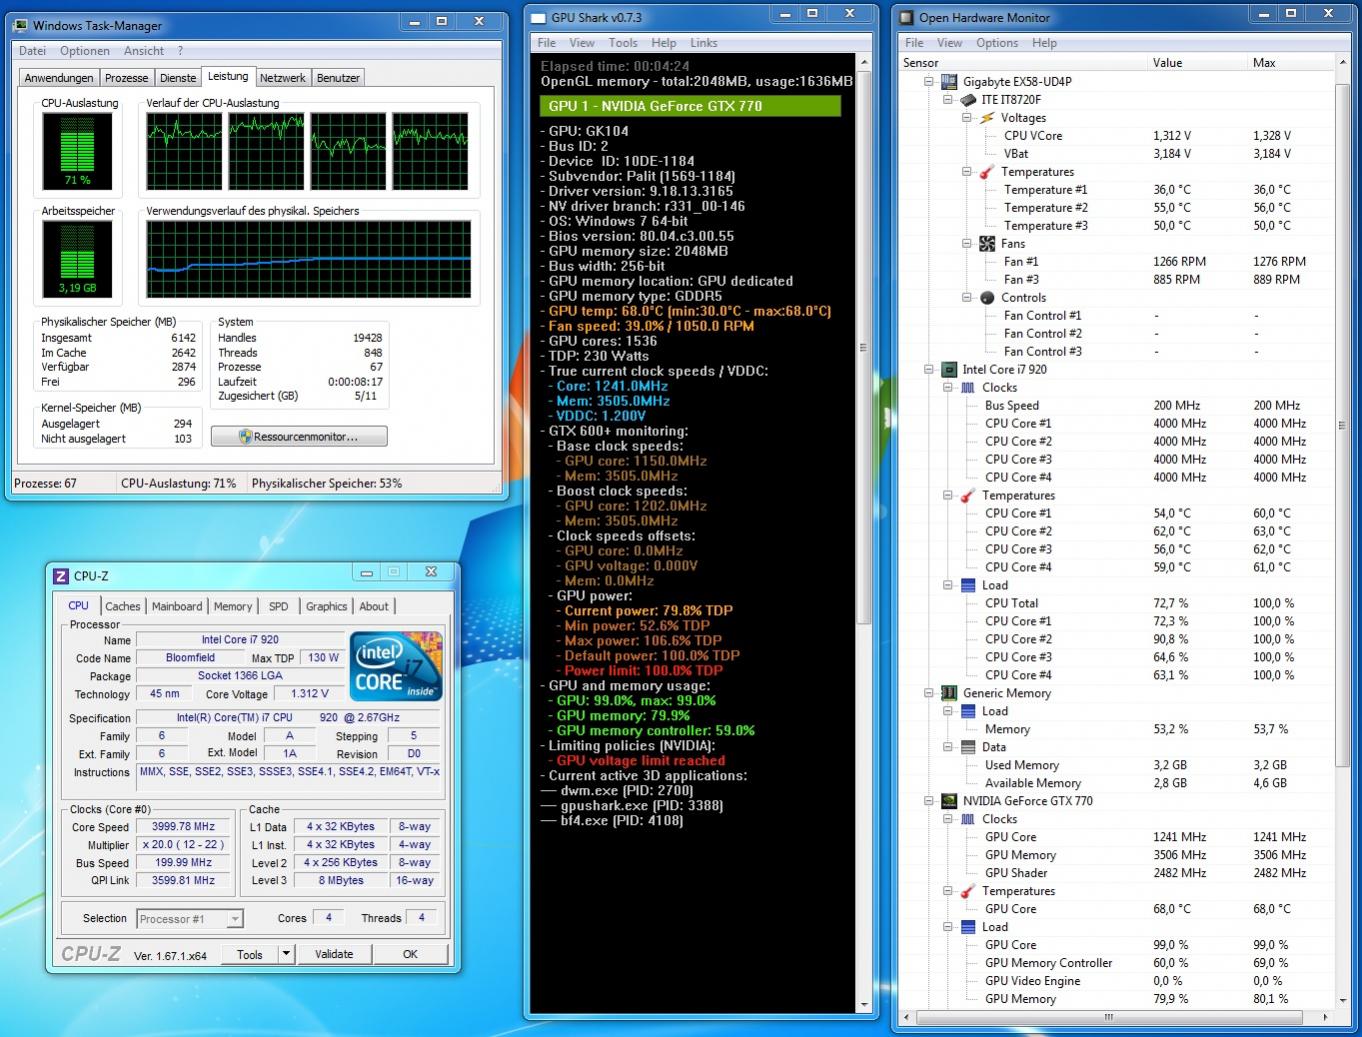Click the thermometer icon under ITE IT8720F

coord(987,172)
